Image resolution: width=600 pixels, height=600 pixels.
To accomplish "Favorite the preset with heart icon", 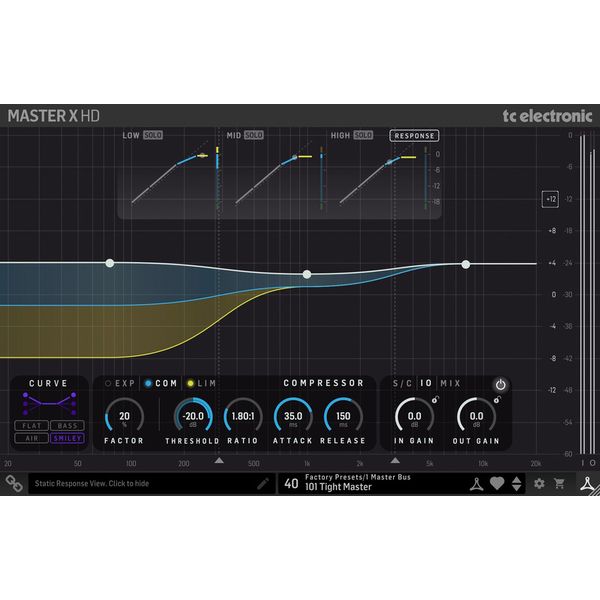I will [497, 484].
